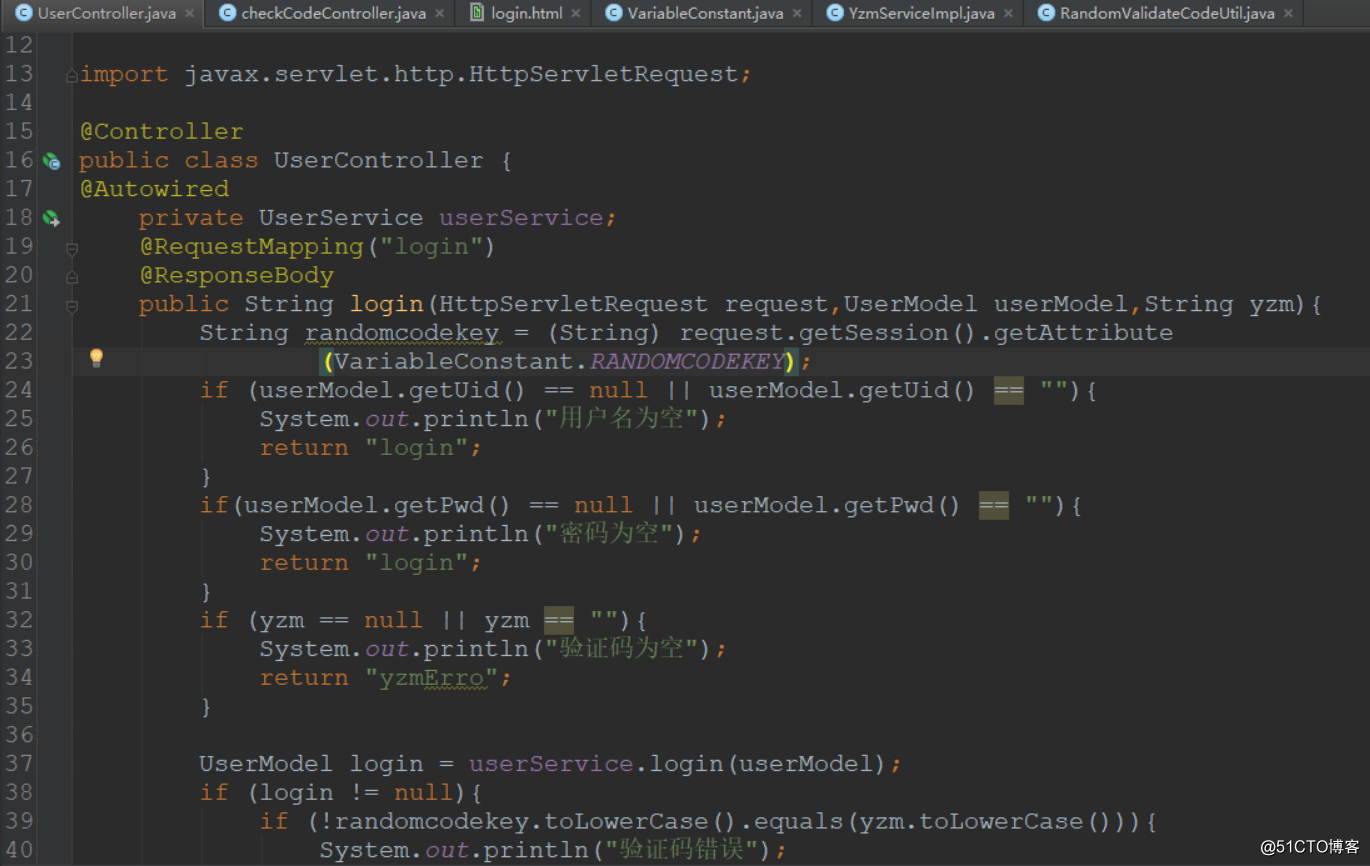Click the purple userService field on line 18

tap(521, 218)
